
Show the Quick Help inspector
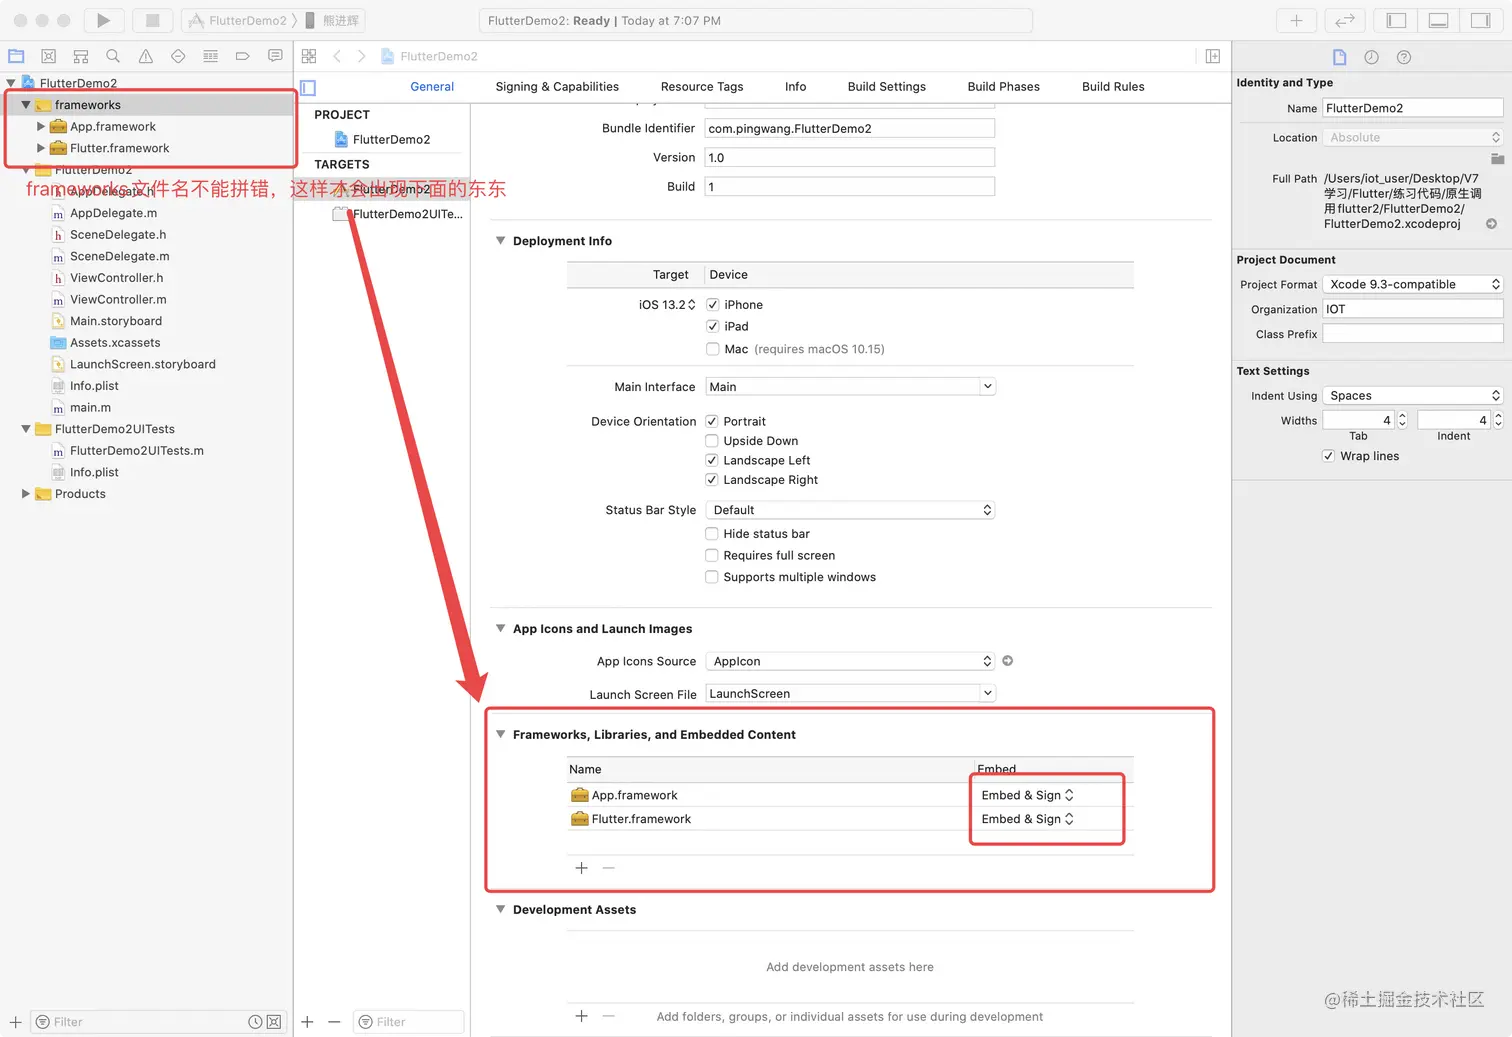coord(1404,57)
